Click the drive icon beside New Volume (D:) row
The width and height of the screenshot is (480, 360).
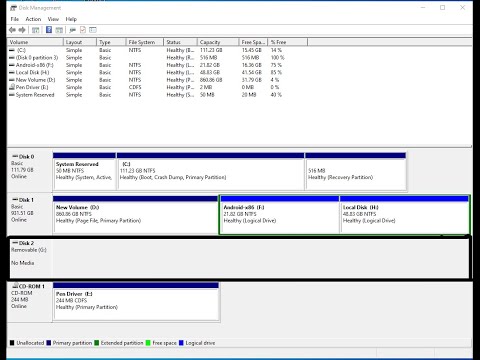[12, 80]
